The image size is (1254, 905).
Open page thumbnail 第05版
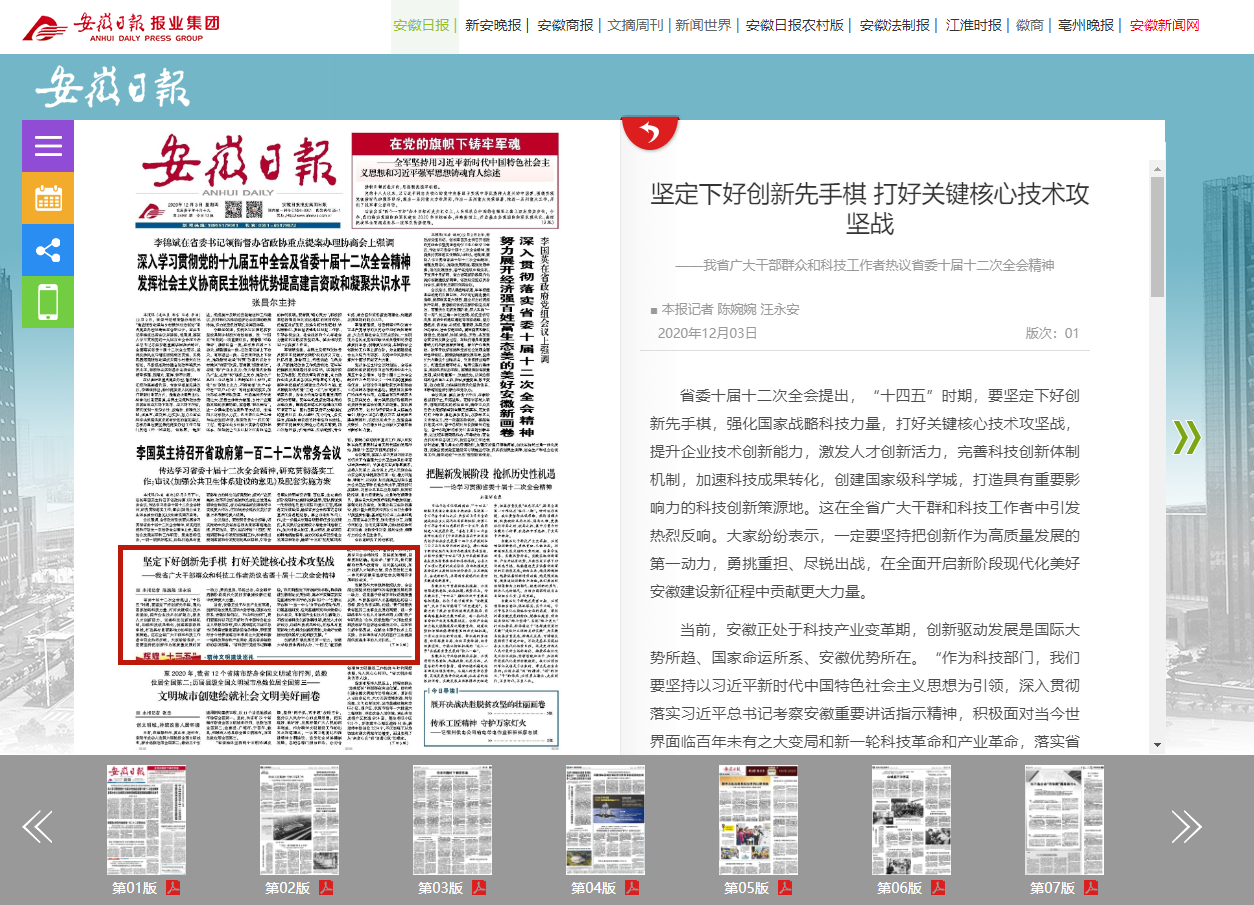coord(759,820)
